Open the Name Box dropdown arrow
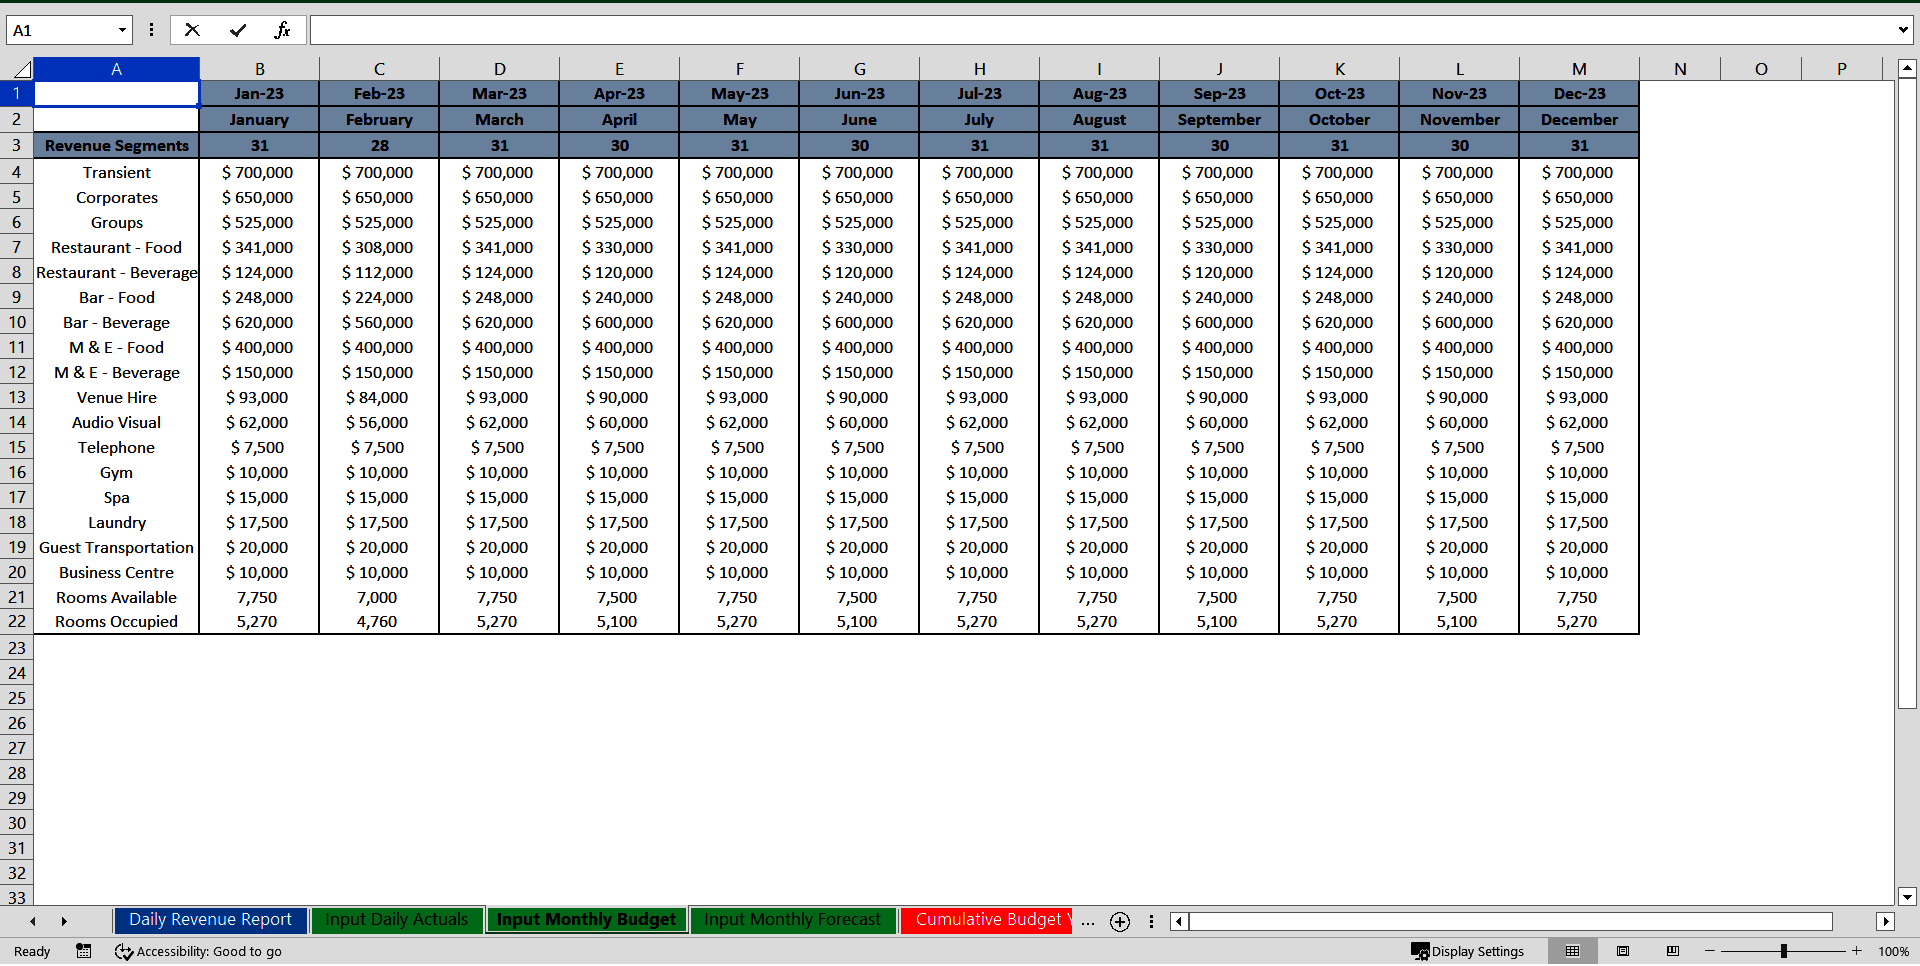This screenshot has height=966, width=1920. [x=123, y=30]
